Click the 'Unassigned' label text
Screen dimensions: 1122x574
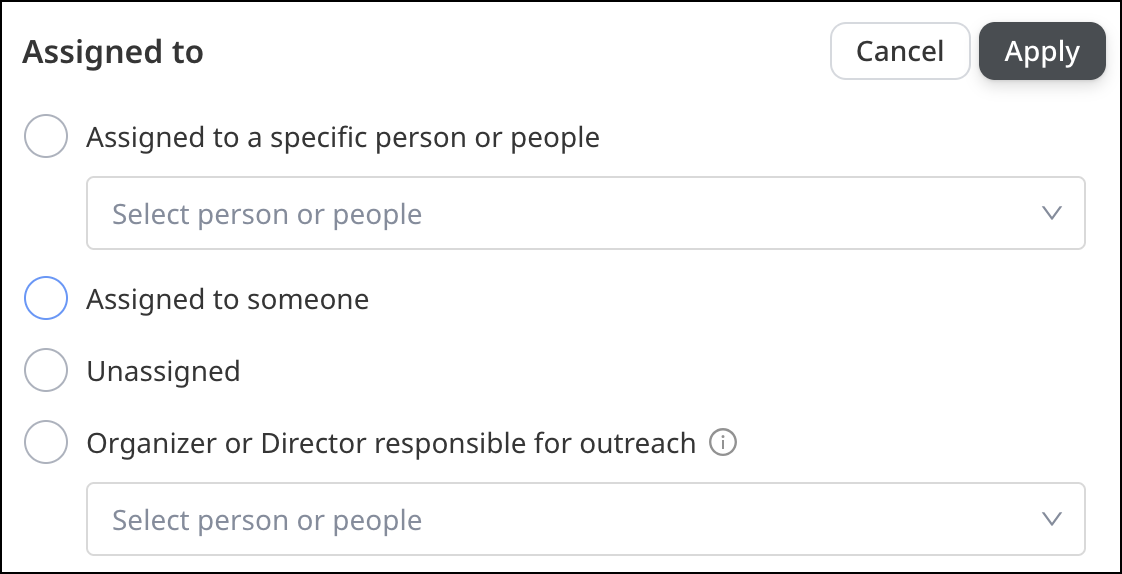pos(163,372)
